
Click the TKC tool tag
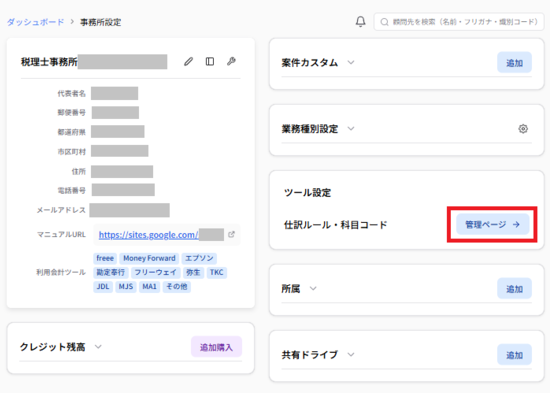click(216, 273)
